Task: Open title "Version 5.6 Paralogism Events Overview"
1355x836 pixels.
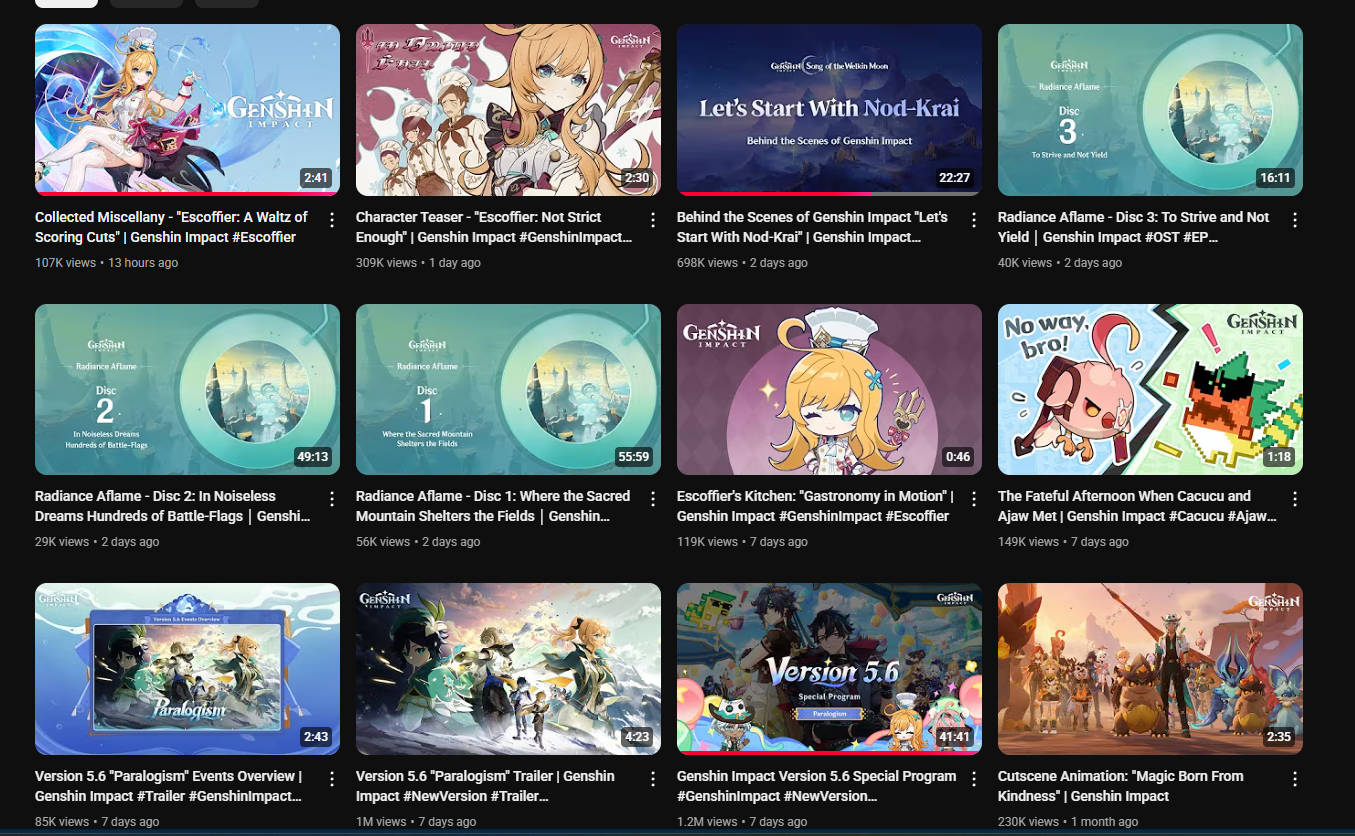Action: click(168, 786)
